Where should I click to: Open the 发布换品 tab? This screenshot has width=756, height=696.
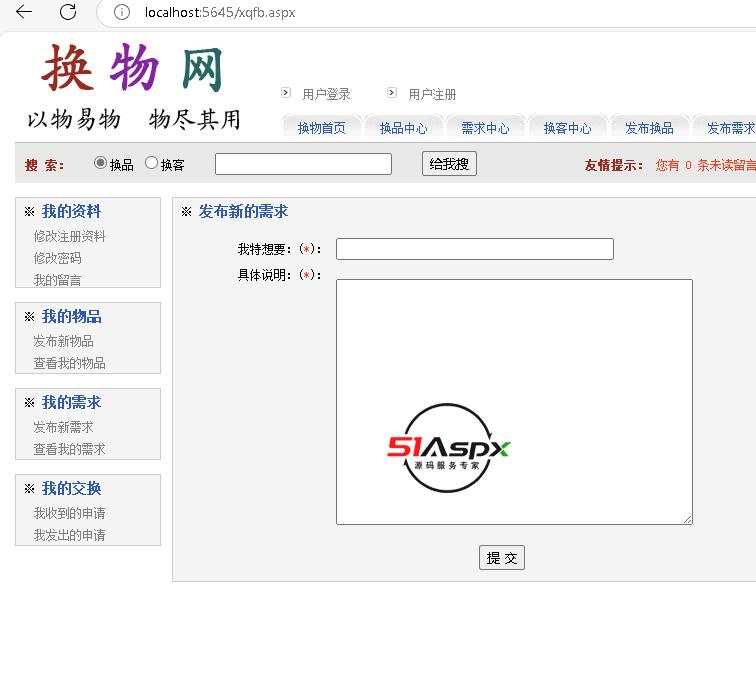pyautogui.click(x=649, y=128)
